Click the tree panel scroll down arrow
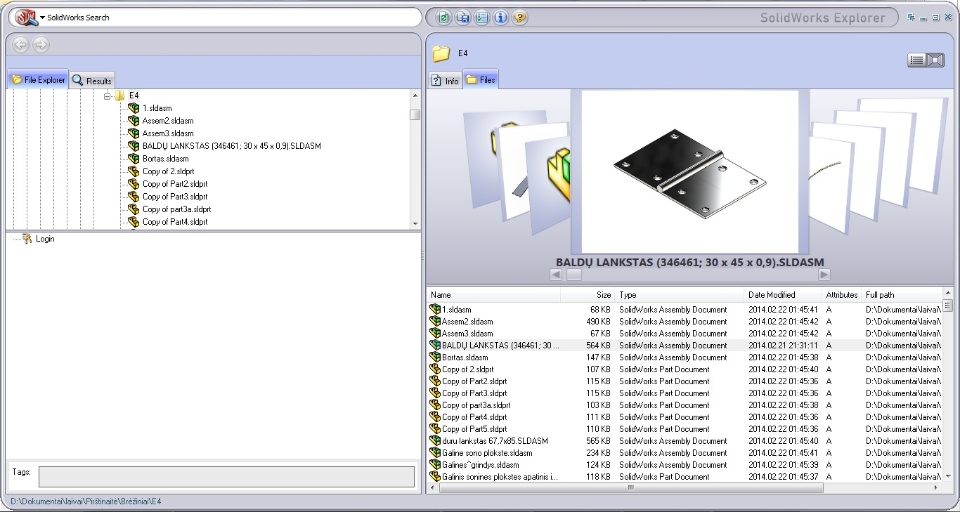The height and width of the screenshot is (512, 960). pyautogui.click(x=416, y=224)
